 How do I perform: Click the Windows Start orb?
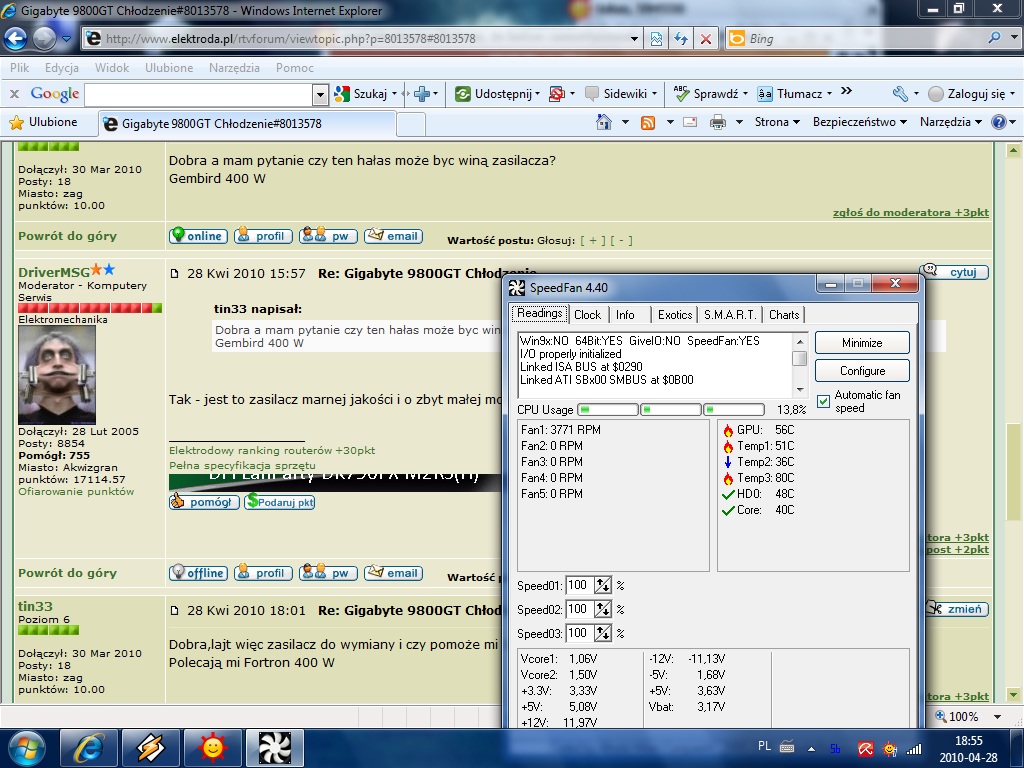26,748
